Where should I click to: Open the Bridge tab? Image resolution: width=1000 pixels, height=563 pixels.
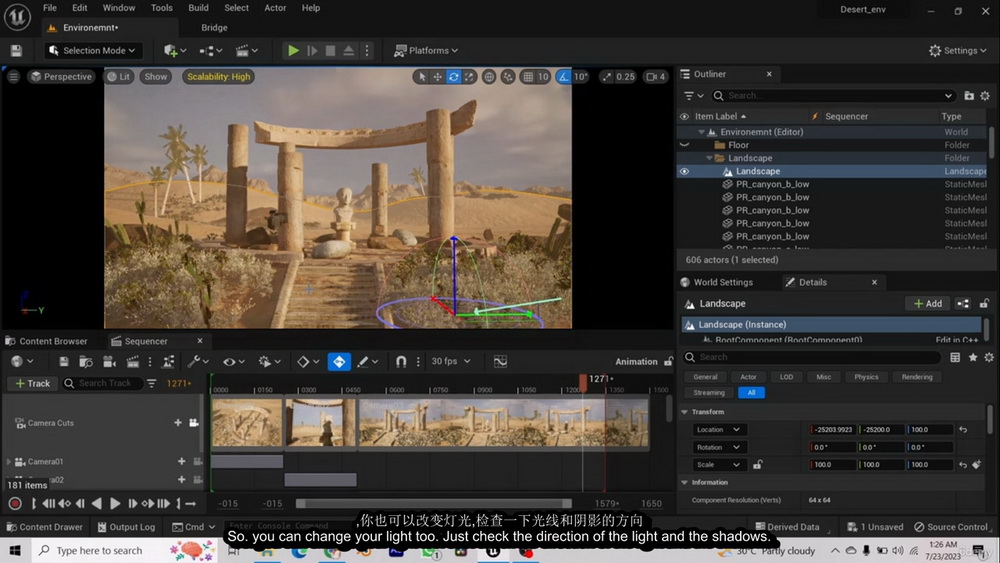[214, 27]
